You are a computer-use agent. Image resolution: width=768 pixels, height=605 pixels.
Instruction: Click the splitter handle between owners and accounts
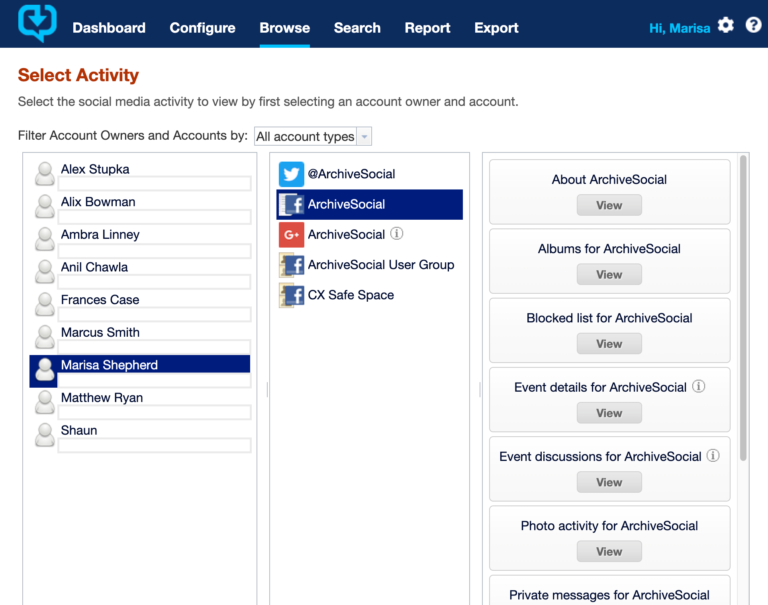pyautogui.click(x=267, y=389)
